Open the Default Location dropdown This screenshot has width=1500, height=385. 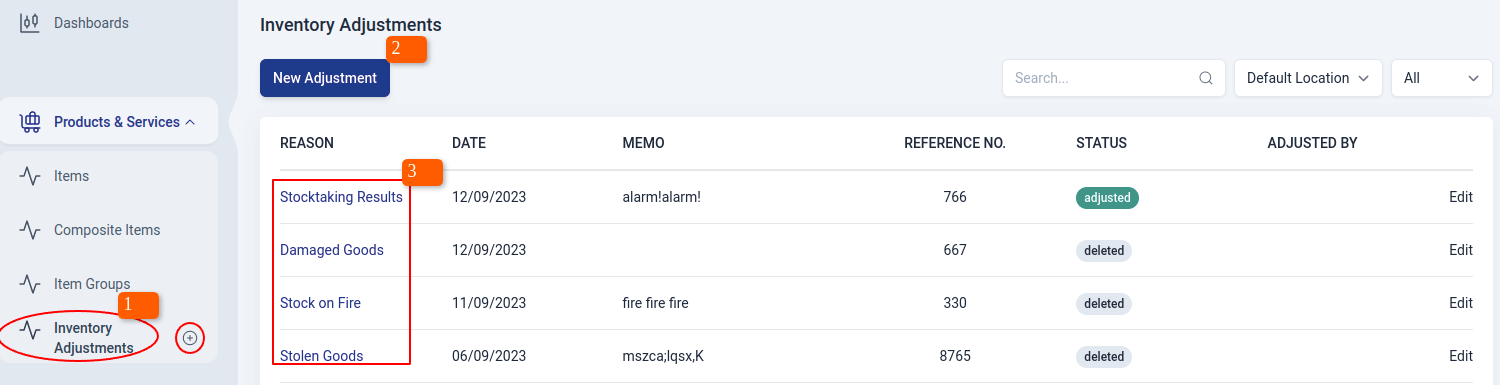1308,78
